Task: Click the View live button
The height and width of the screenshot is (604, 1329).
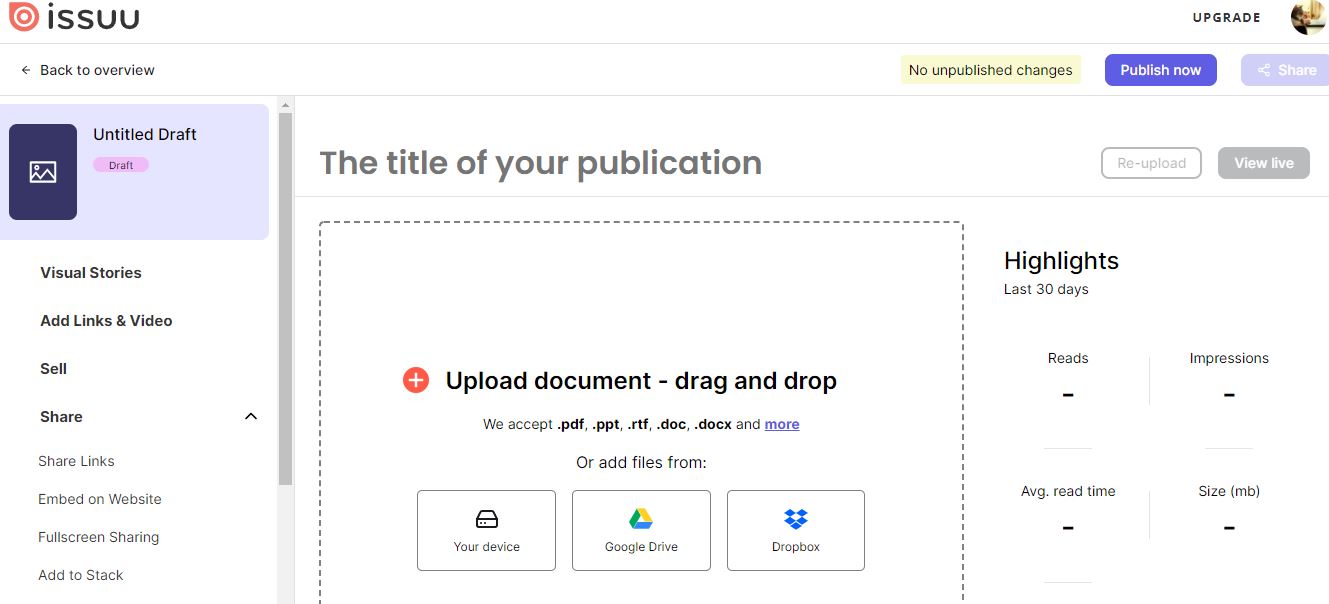Action: point(1263,162)
